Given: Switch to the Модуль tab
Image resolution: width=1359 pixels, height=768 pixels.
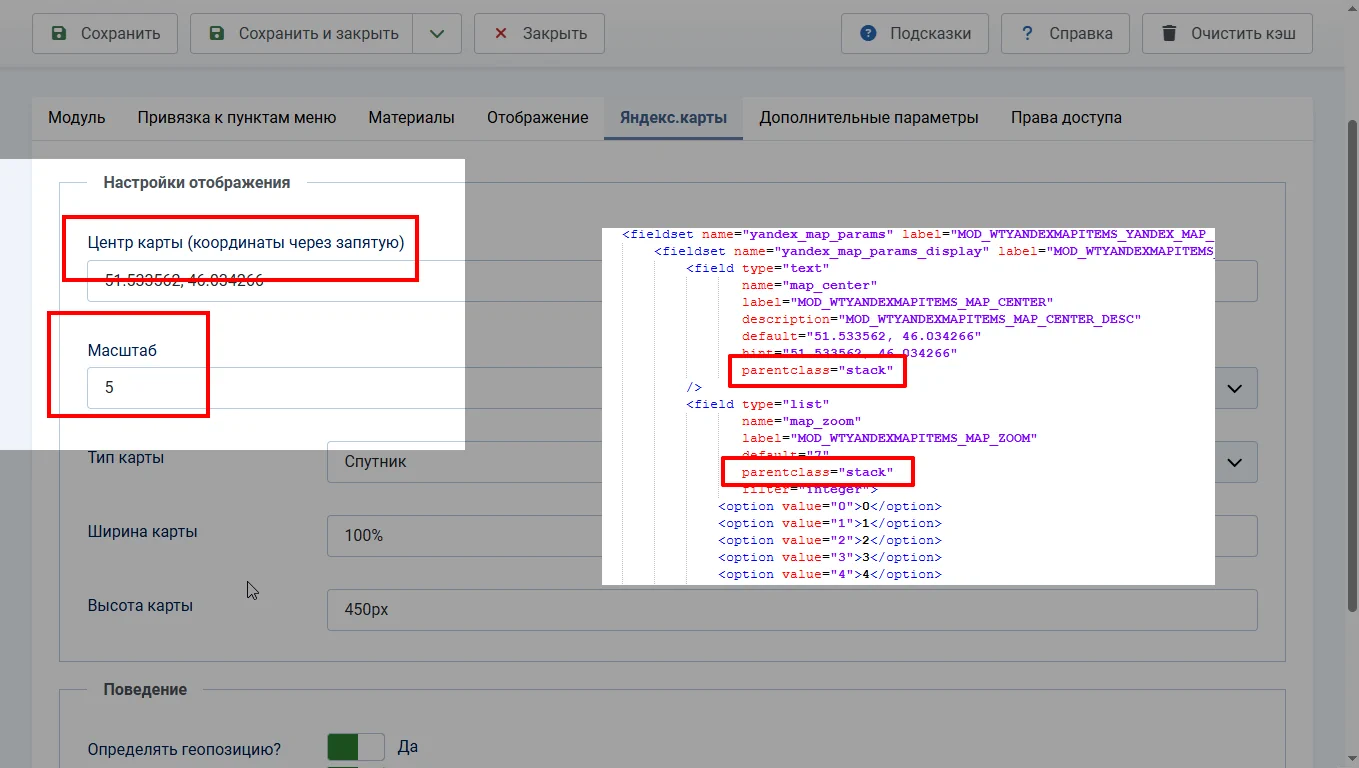Looking at the screenshot, I should click(77, 118).
